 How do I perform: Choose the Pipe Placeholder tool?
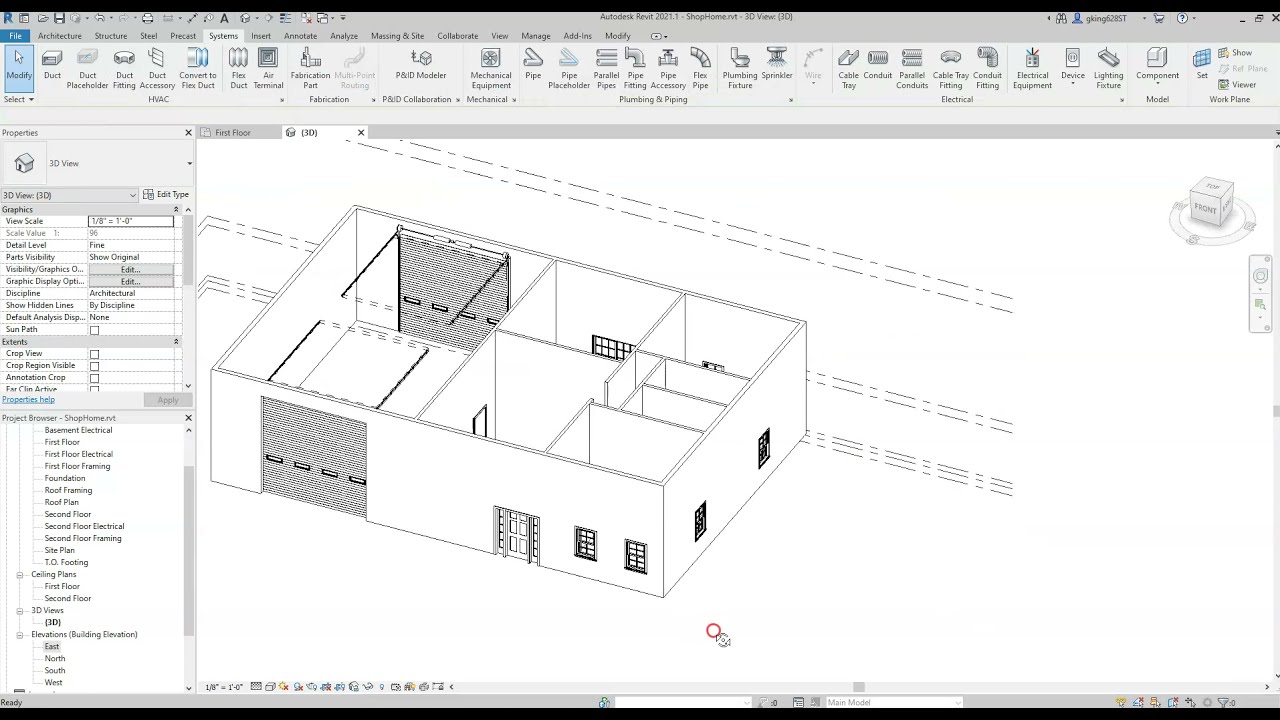(x=569, y=68)
